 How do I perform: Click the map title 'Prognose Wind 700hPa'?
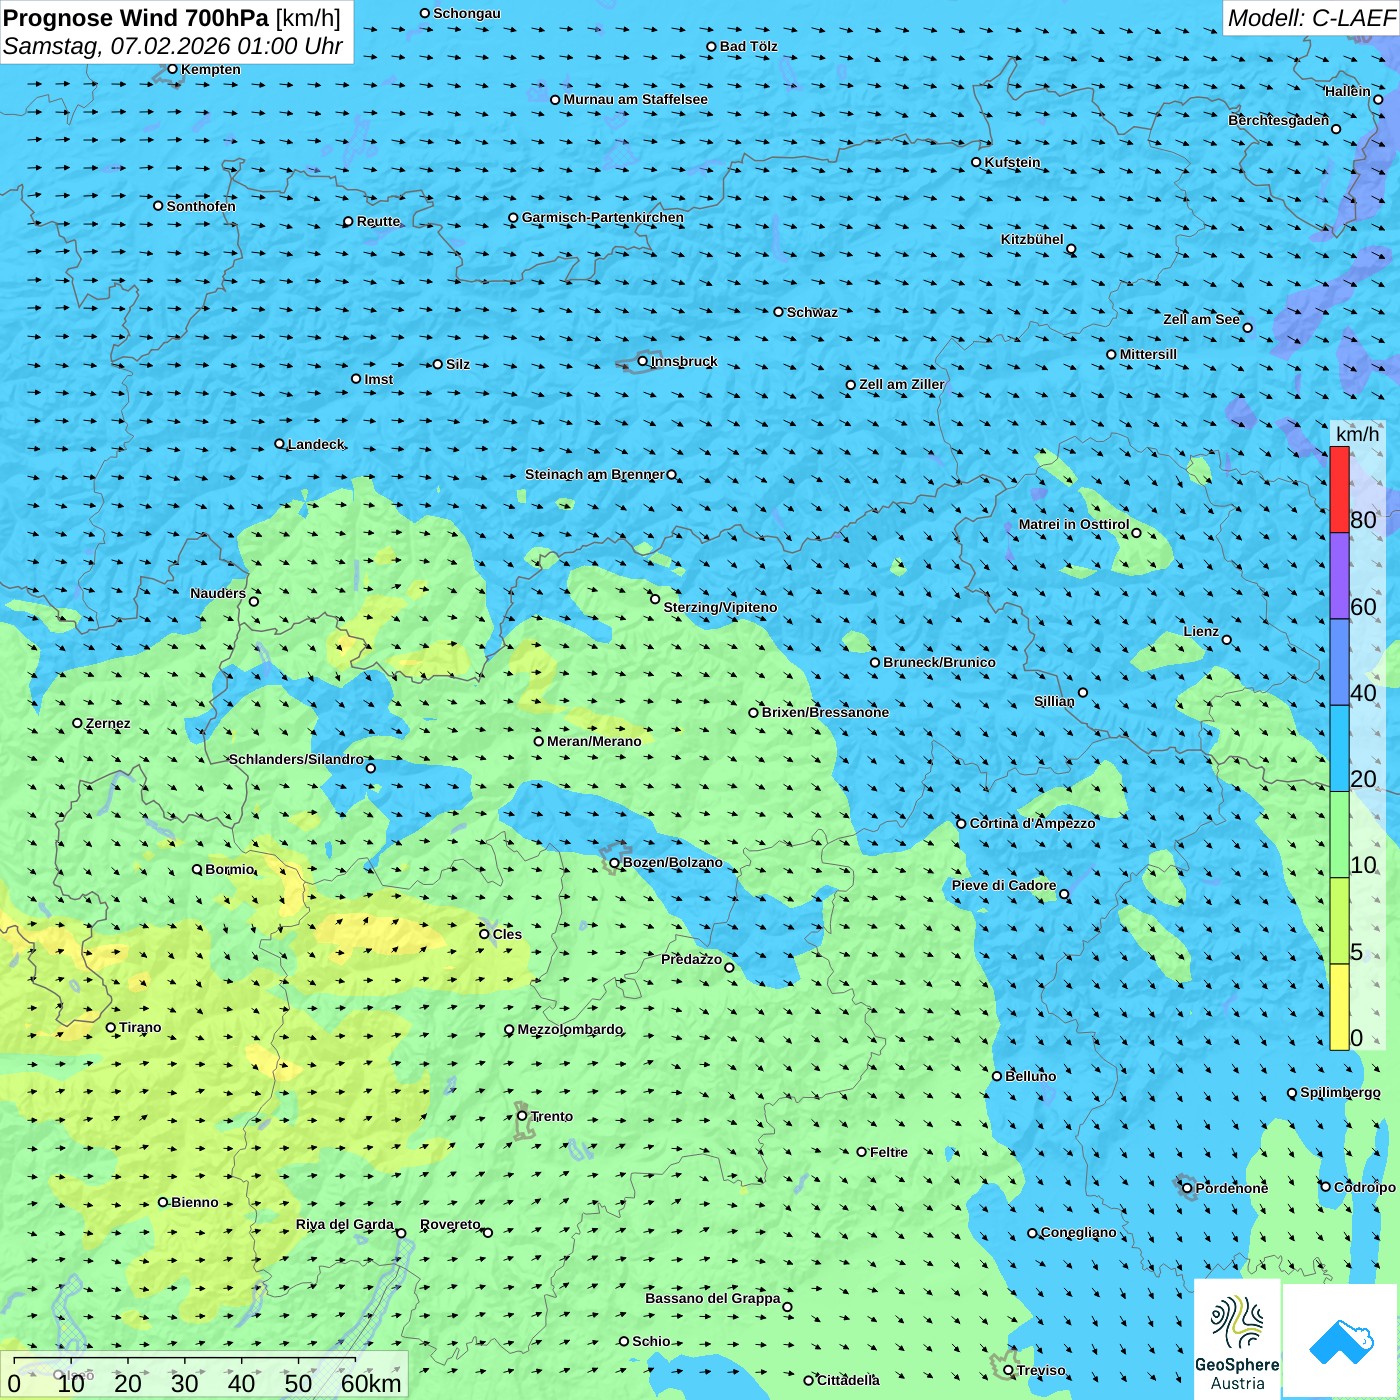[x=137, y=18]
